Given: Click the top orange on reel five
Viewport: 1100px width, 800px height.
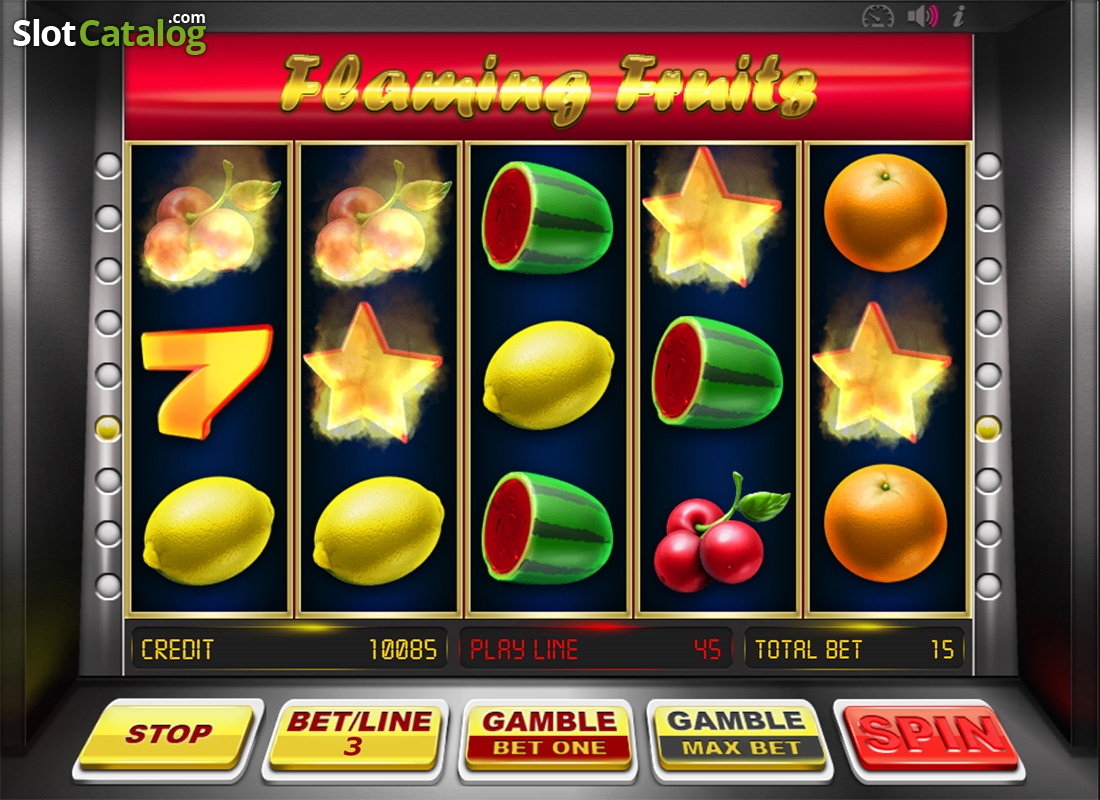Looking at the screenshot, I should click(x=885, y=213).
